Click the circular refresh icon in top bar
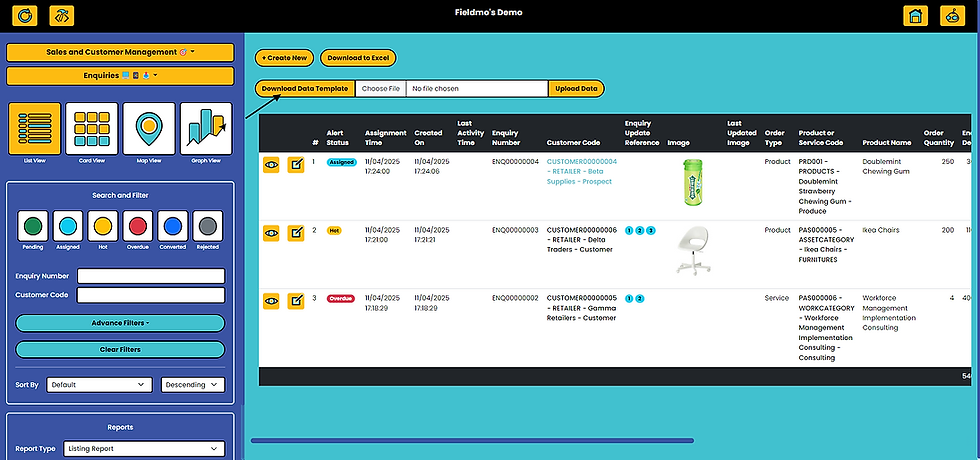980x460 pixels. 25,16
